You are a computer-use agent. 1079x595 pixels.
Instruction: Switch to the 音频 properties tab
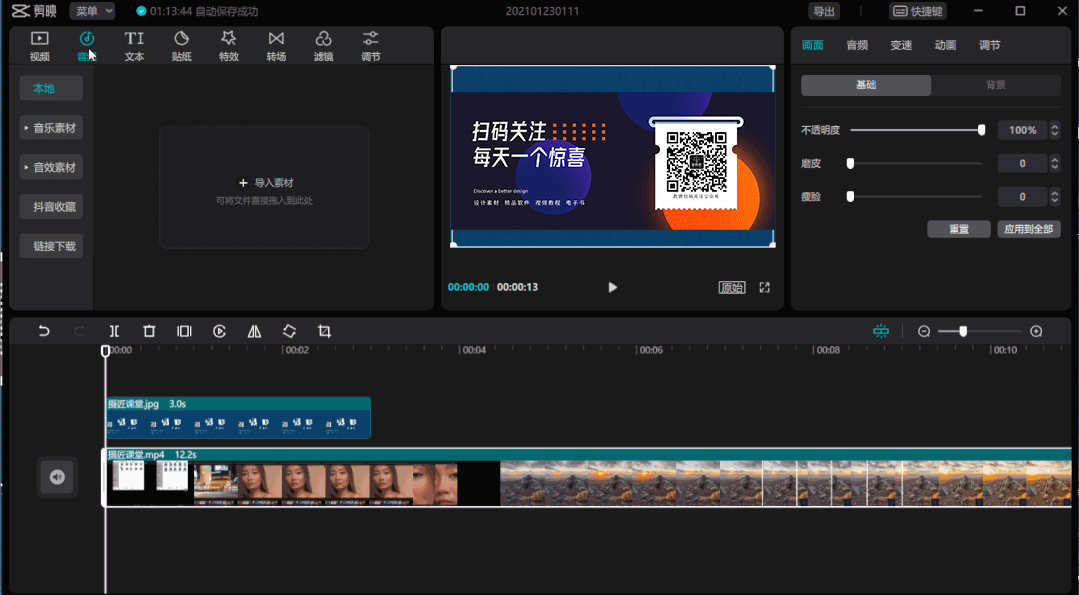857,45
